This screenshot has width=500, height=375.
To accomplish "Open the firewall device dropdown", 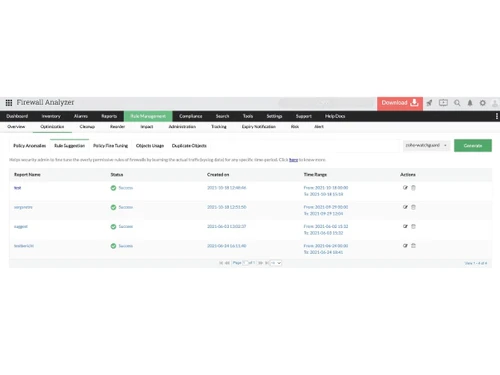I will [426, 145].
